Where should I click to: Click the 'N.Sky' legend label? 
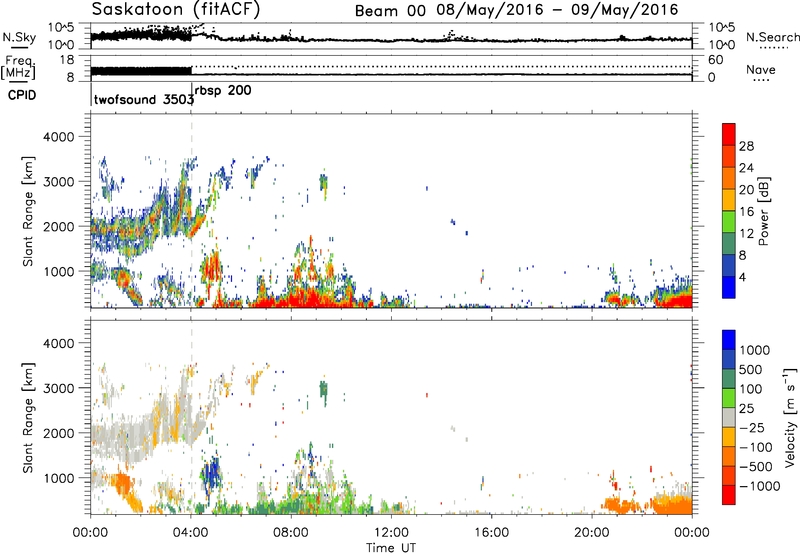19,37
